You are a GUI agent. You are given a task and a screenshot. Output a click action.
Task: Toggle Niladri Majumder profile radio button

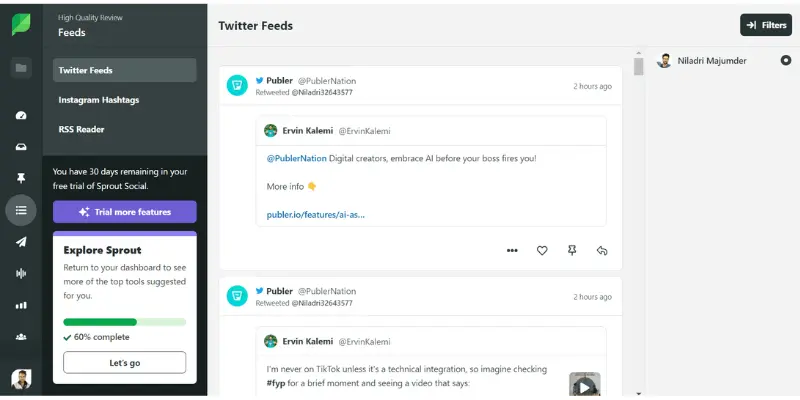pyautogui.click(x=786, y=60)
